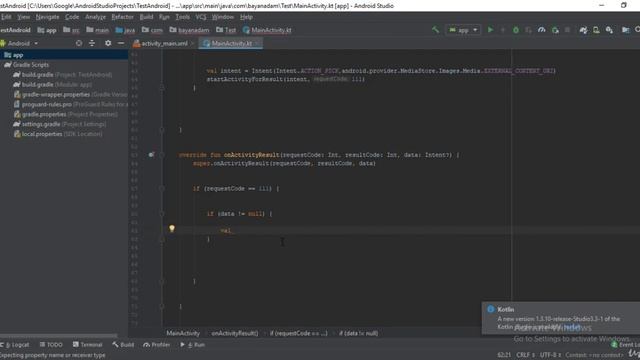Open the Code menu
This screenshot has width=640, height=360.
pos(72,17)
